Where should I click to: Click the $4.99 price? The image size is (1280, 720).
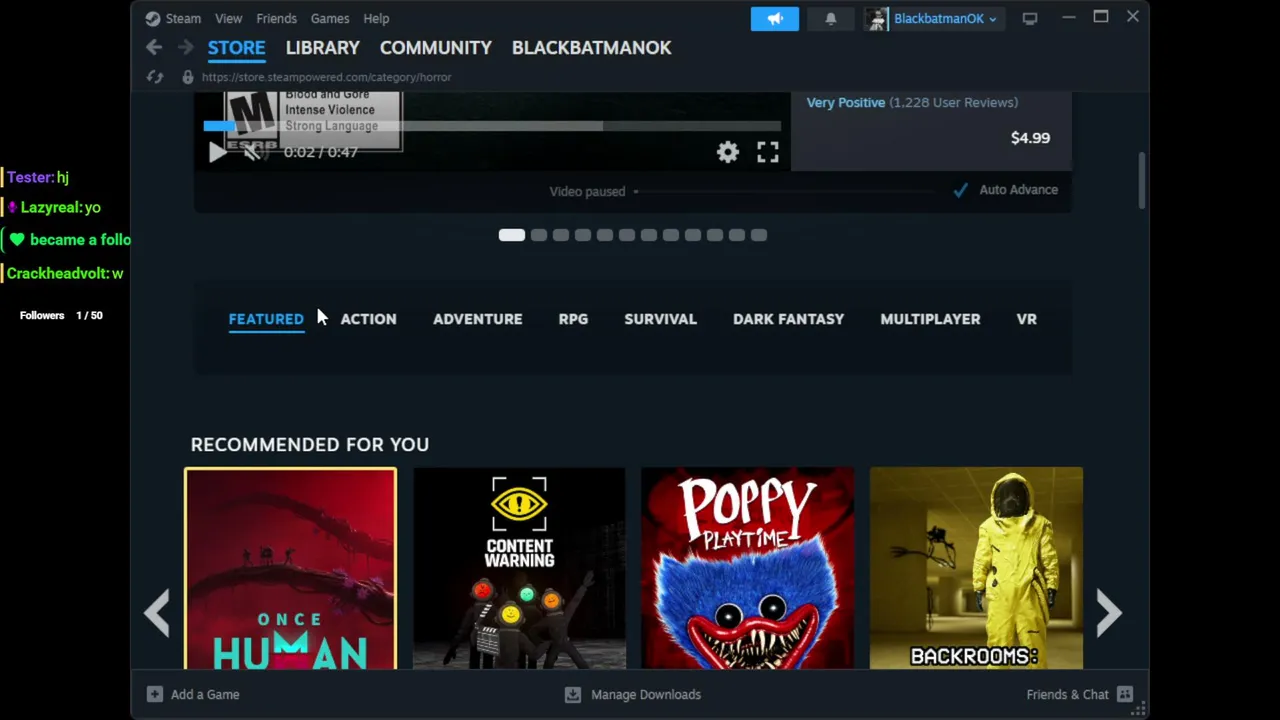click(x=1030, y=138)
